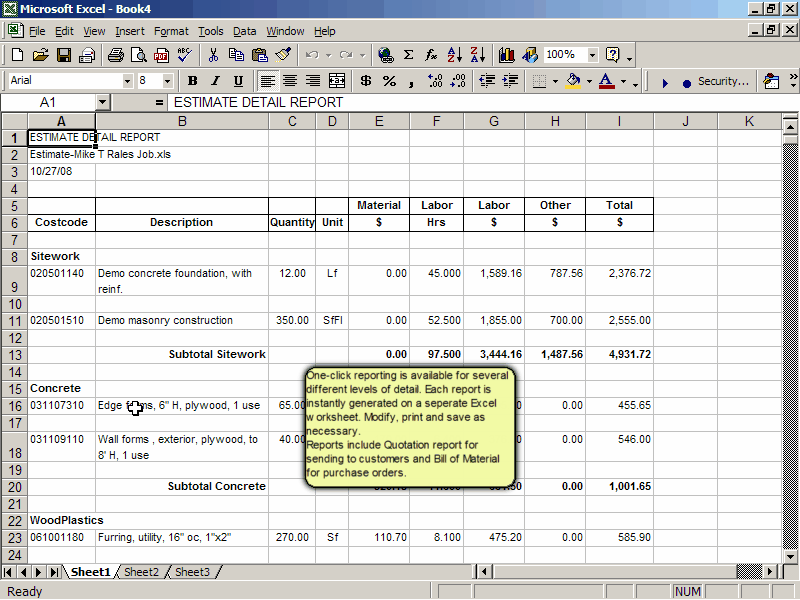Click Increase Indent icon
The image size is (800, 600).
pyautogui.click(x=510, y=81)
